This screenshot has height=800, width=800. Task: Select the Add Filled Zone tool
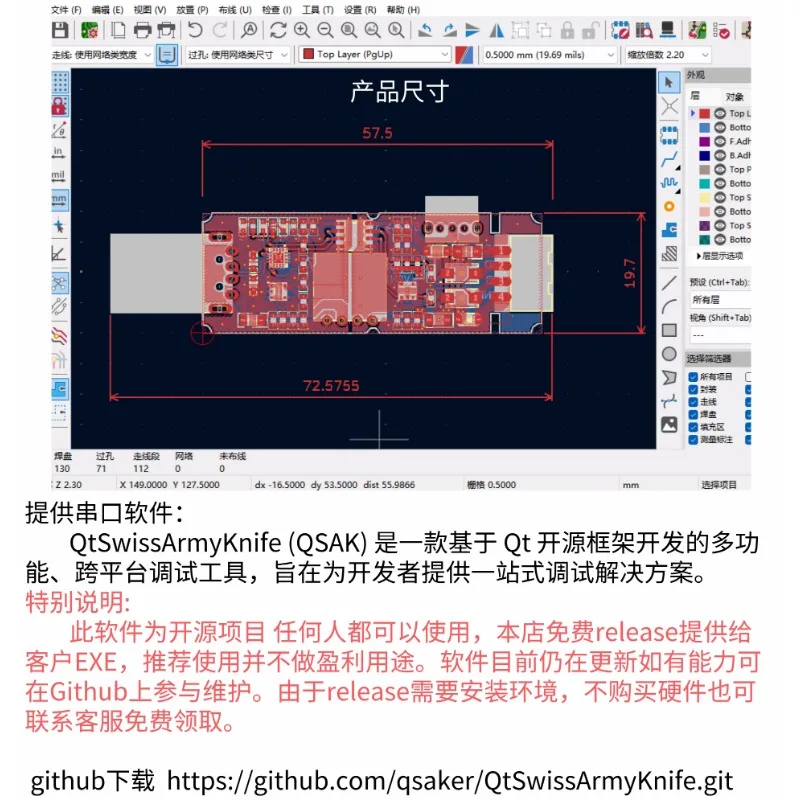(x=669, y=230)
